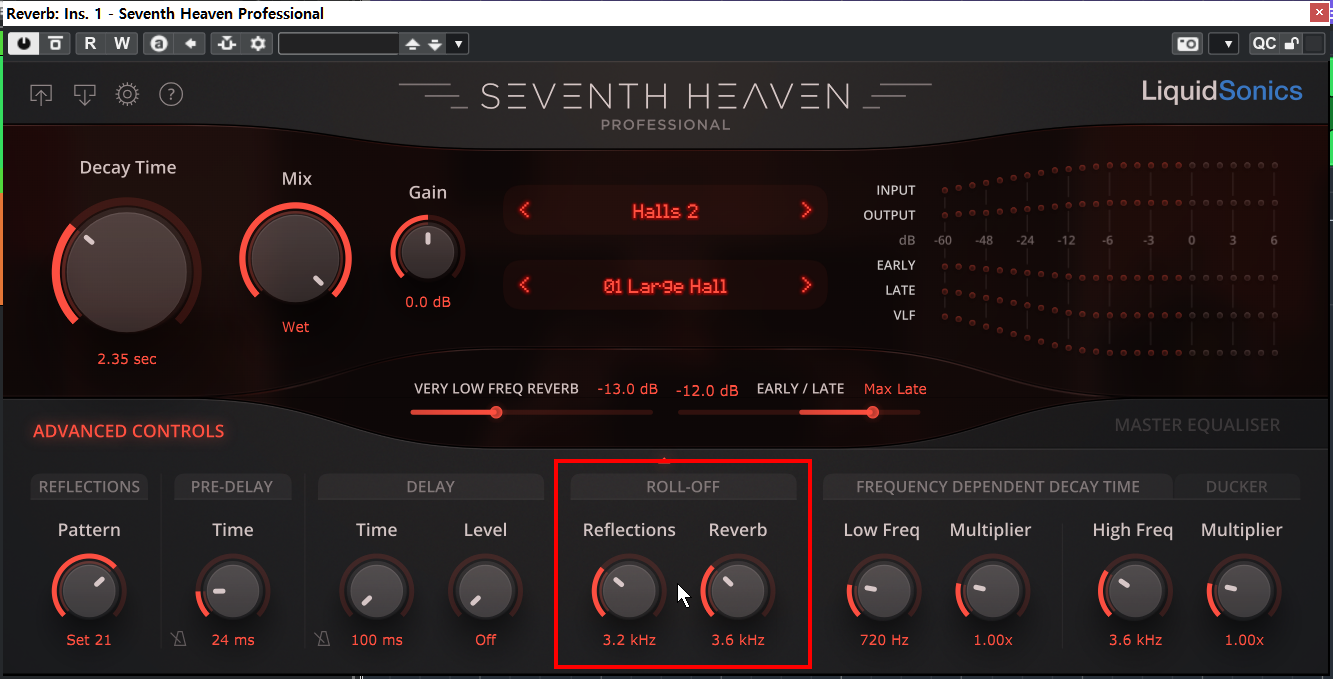The image size is (1333, 679).
Task: Open Seventh Heaven settings cog
Action: pyautogui.click(x=127, y=95)
